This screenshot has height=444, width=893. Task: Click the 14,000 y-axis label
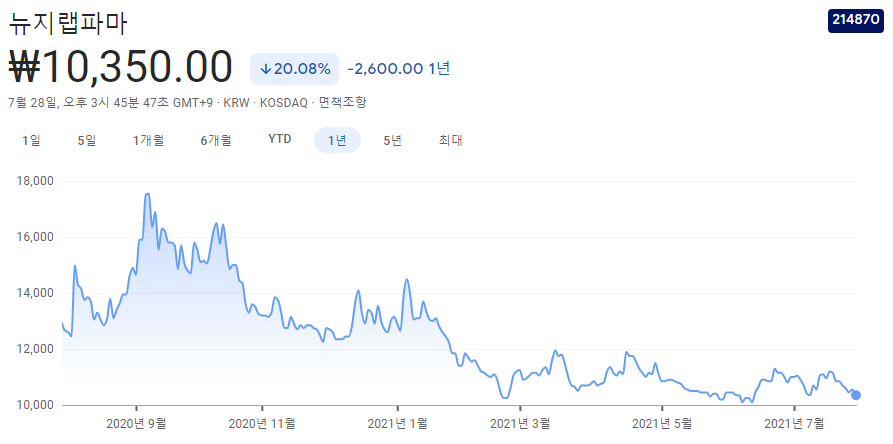[36, 293]
